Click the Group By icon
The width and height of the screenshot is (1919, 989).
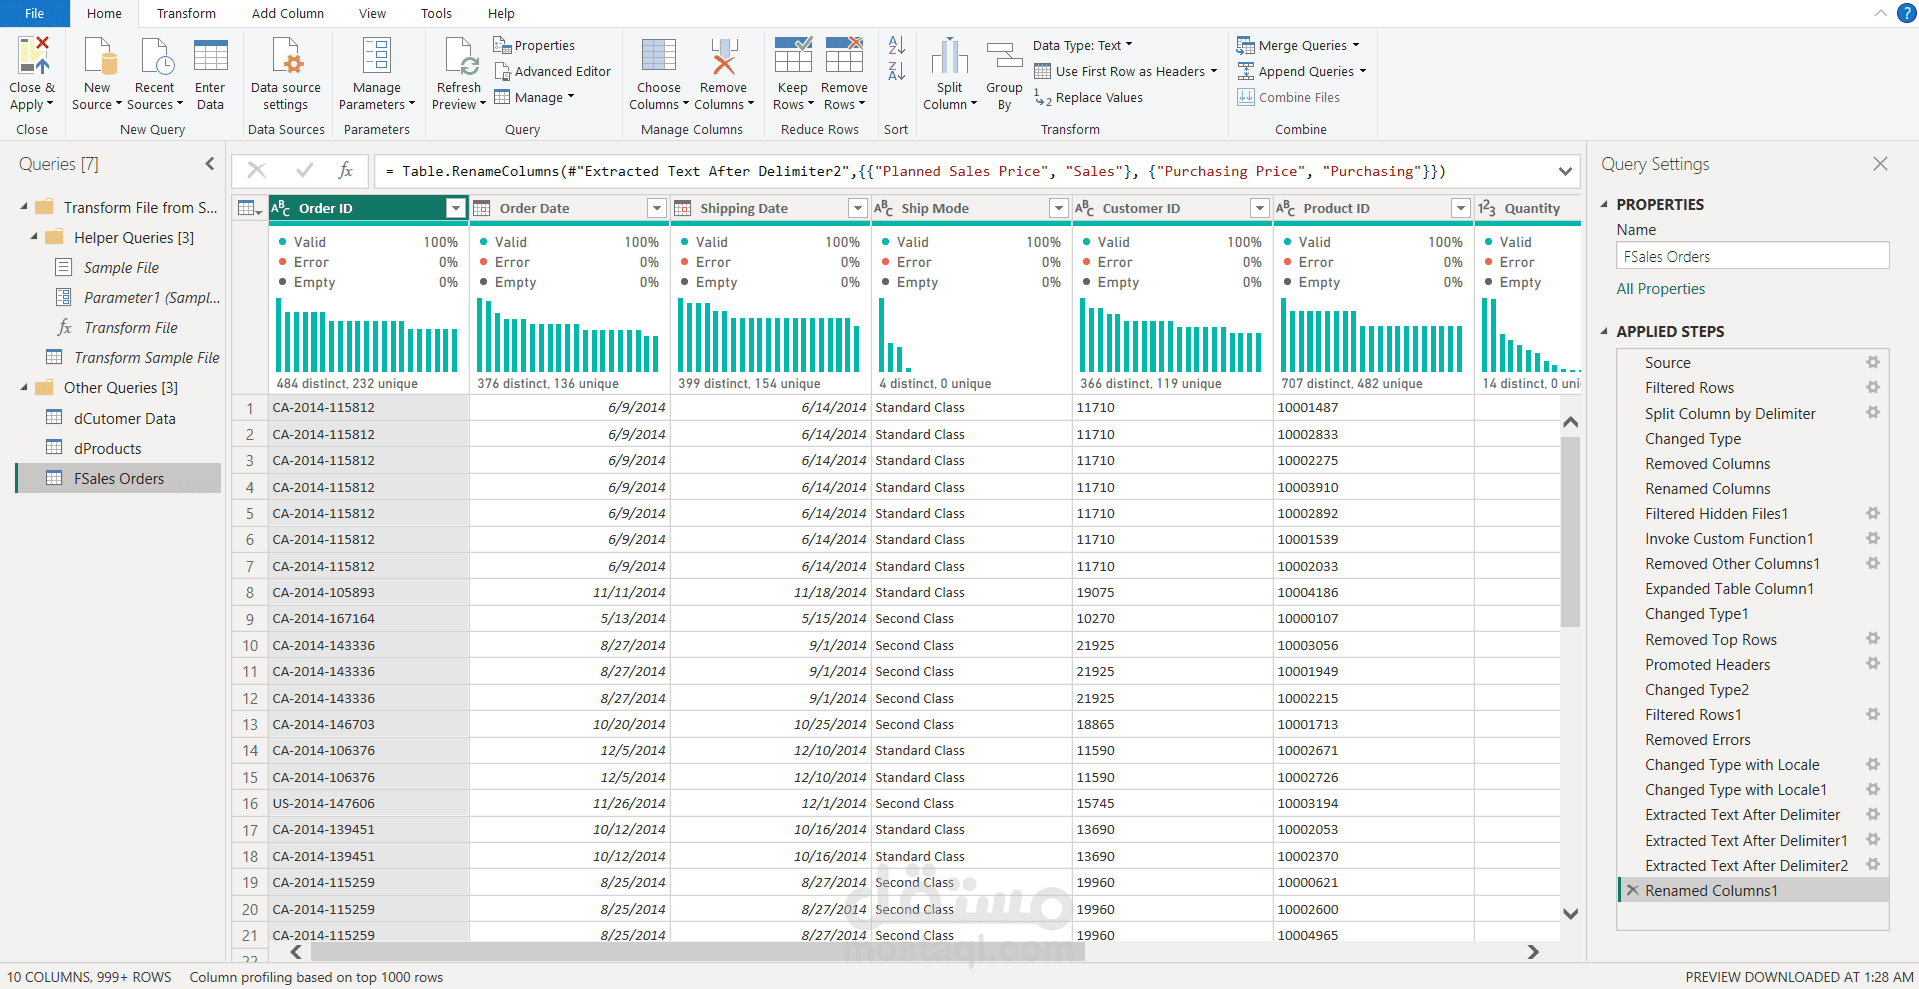[x=1004, y=57]
